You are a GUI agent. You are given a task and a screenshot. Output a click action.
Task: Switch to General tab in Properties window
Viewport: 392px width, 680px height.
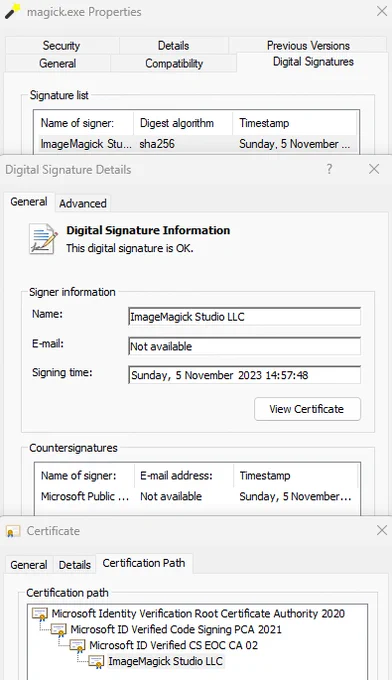pos(58,63)
